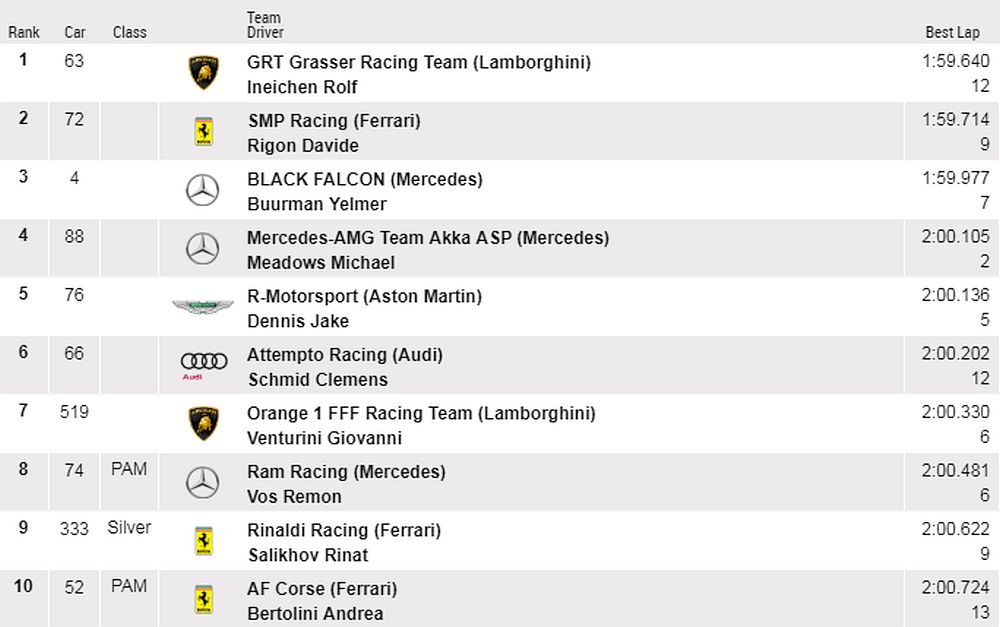
Task: Click Mercedes logo next to Ram Racing
Action: pyautogui.click(x=203, y=483)
